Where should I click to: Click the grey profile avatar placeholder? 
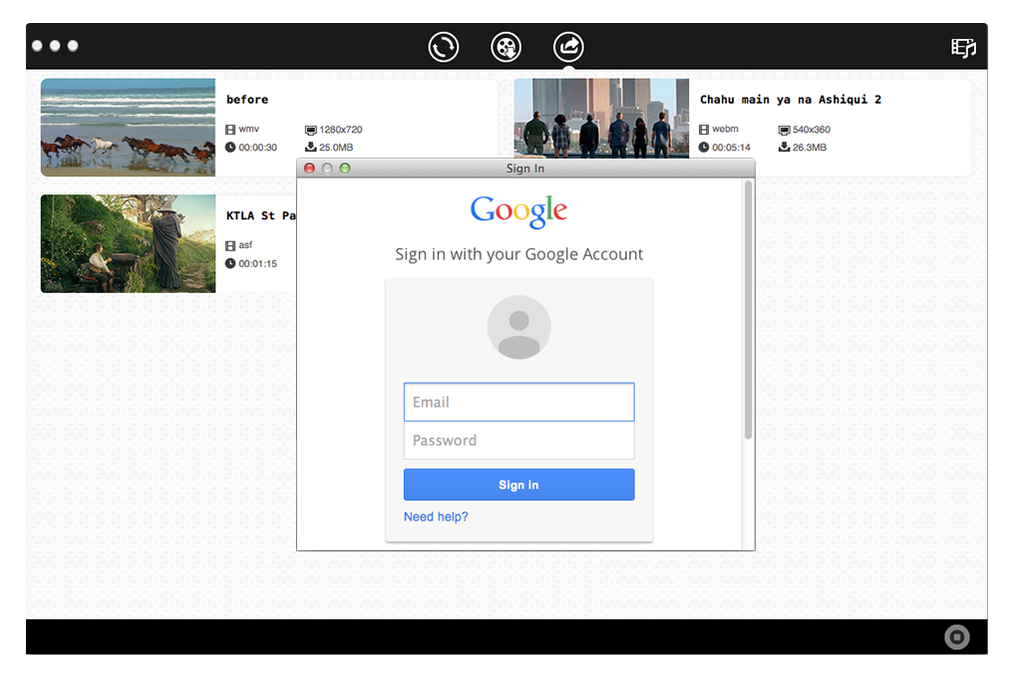[519, 327]
